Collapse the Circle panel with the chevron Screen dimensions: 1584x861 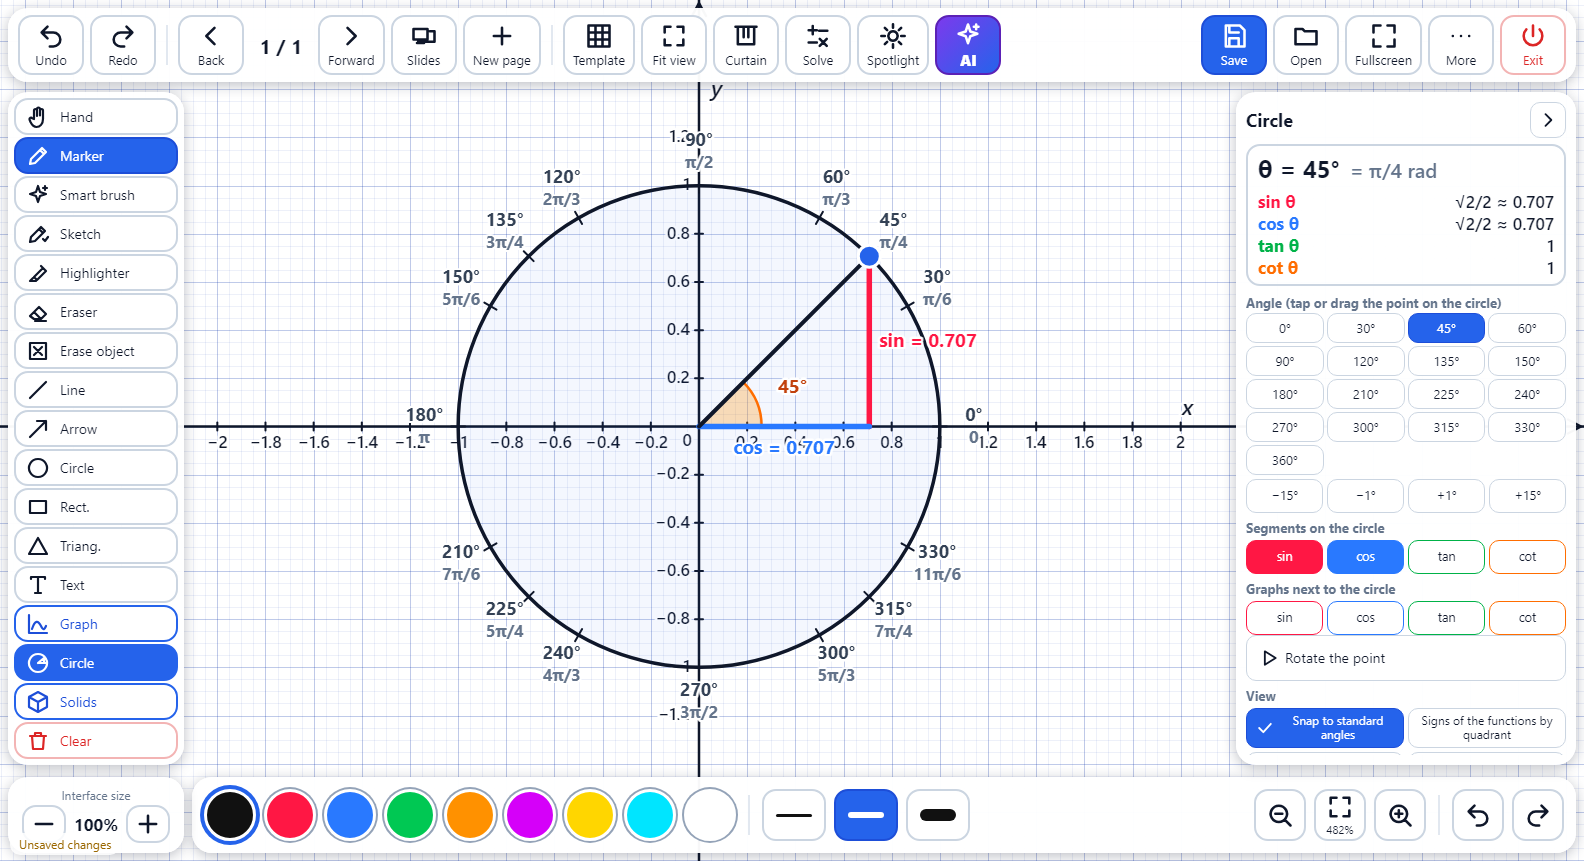[1548, 120]
